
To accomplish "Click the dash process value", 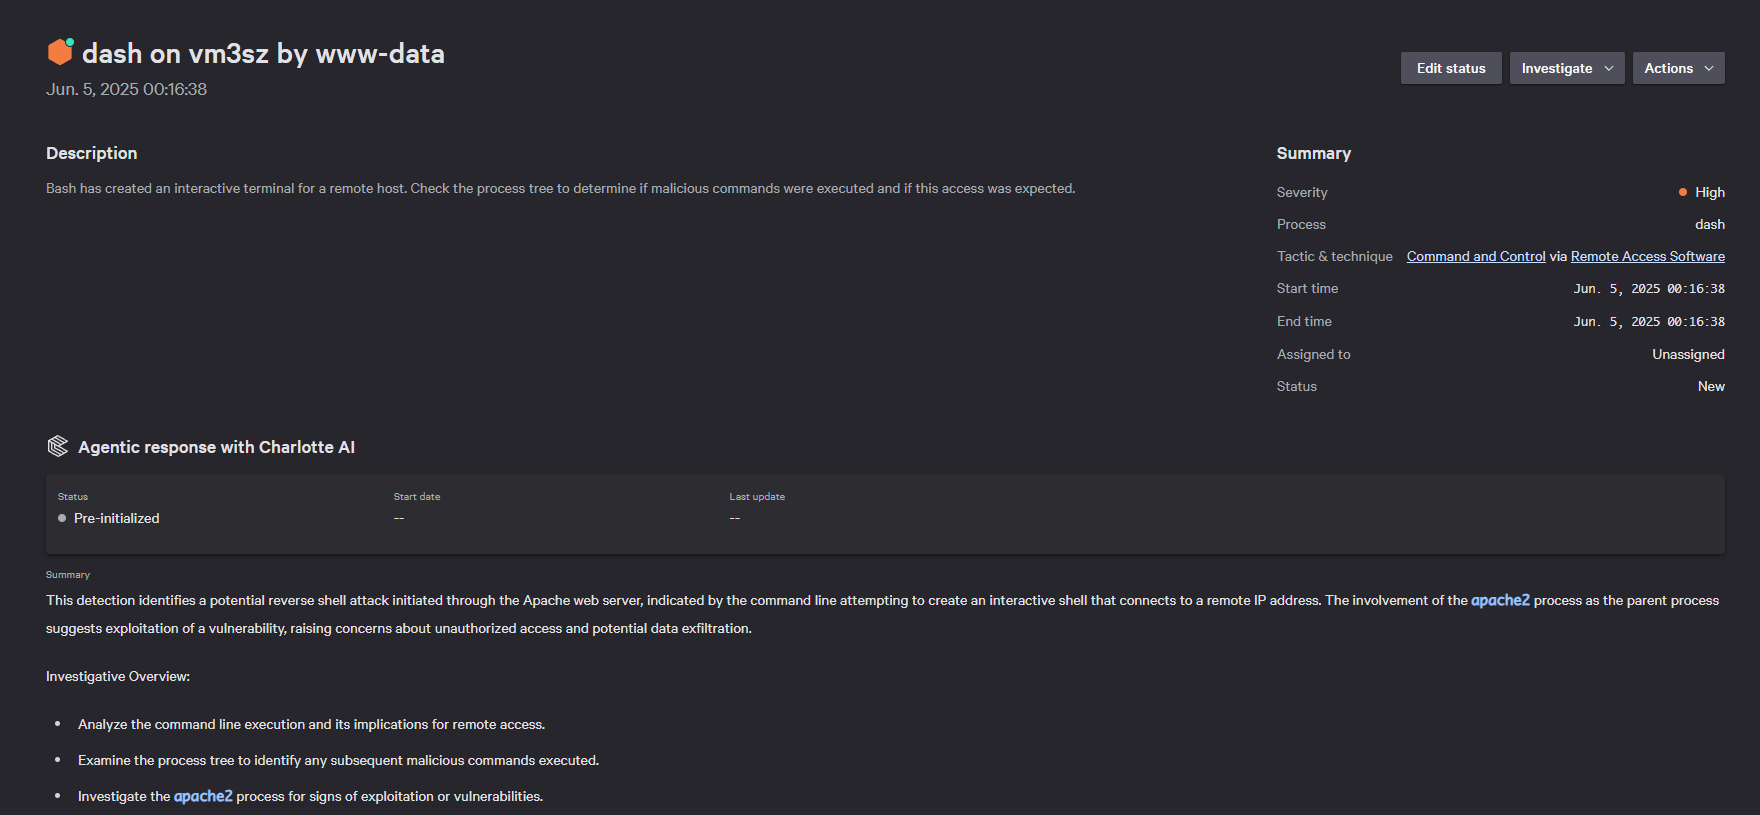I will pos(1709,224).
